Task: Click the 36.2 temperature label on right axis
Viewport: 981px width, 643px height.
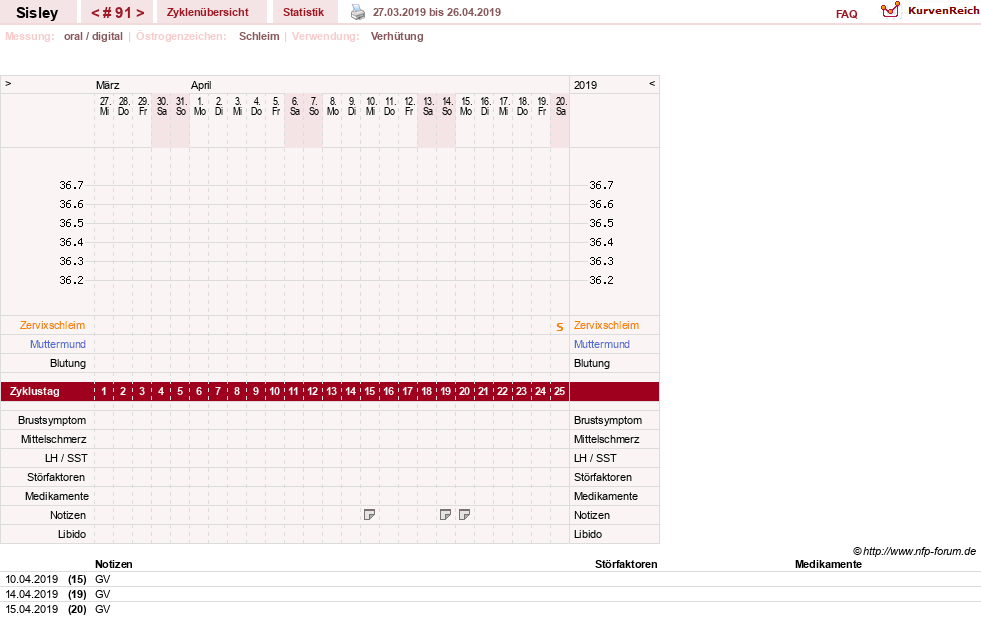Action: click(601, 280)
